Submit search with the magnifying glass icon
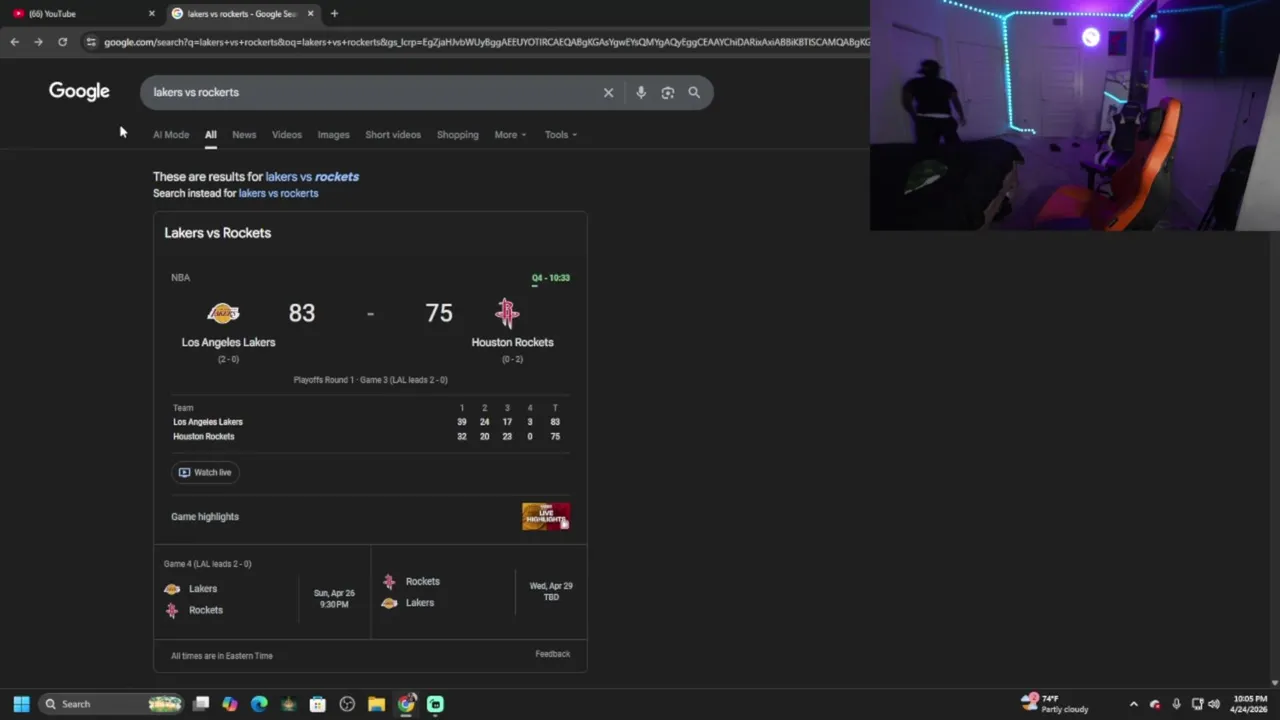The height and width of the screenshot is (720, 1280). pos(694,92)
